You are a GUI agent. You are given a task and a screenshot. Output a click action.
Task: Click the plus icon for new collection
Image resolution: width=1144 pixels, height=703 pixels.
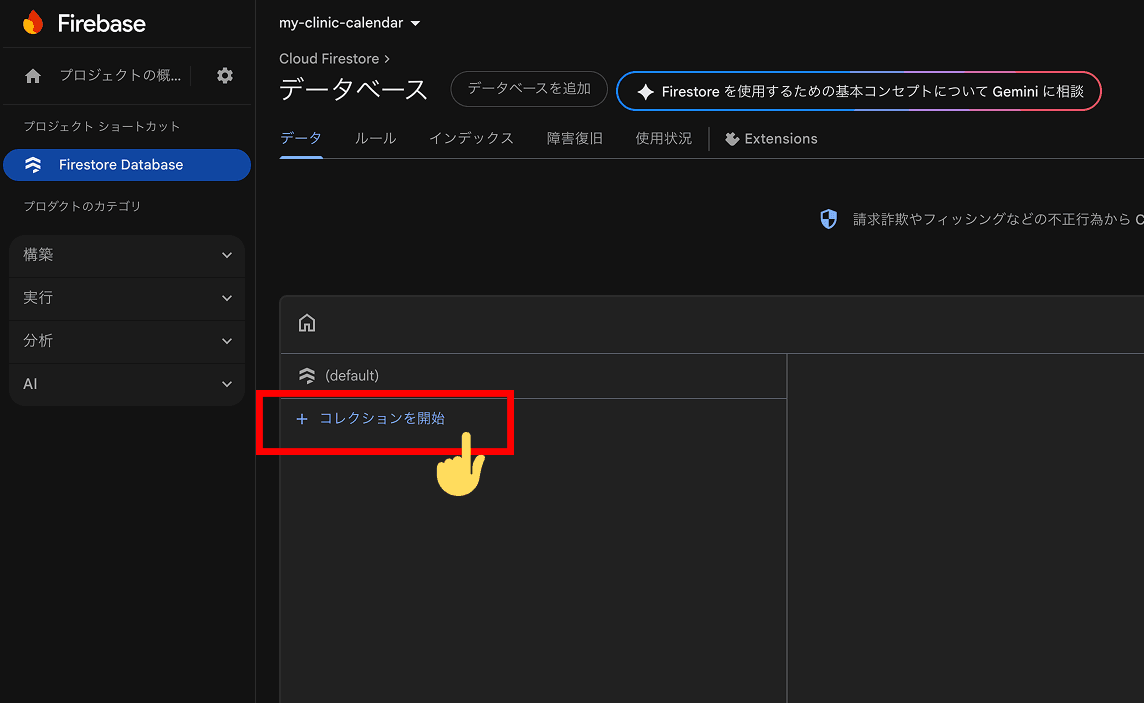302,419
